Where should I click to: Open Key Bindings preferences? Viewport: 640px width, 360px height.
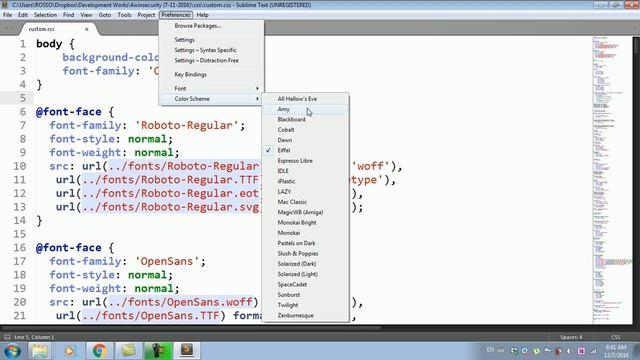pyautogui.click(x=211, y=74)
